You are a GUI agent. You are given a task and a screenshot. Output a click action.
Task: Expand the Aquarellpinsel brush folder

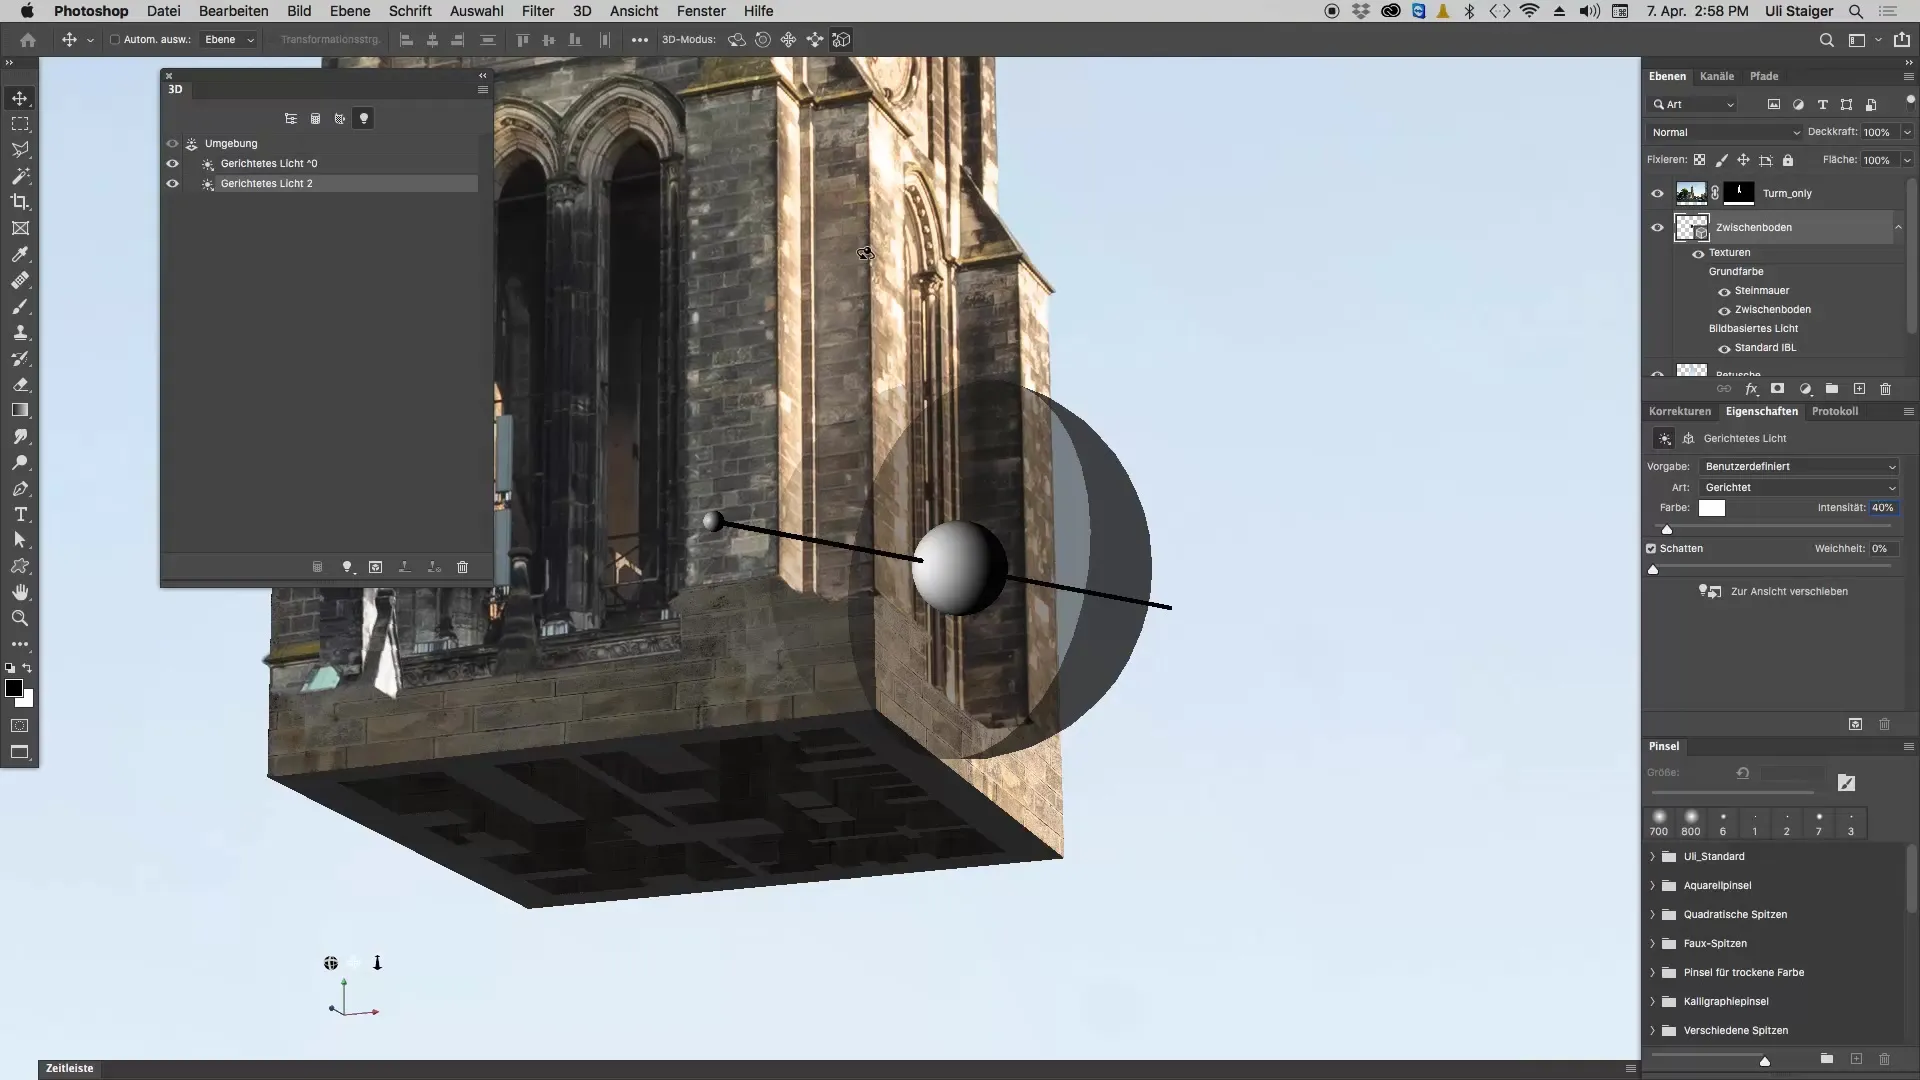(x=1652, y=885)
